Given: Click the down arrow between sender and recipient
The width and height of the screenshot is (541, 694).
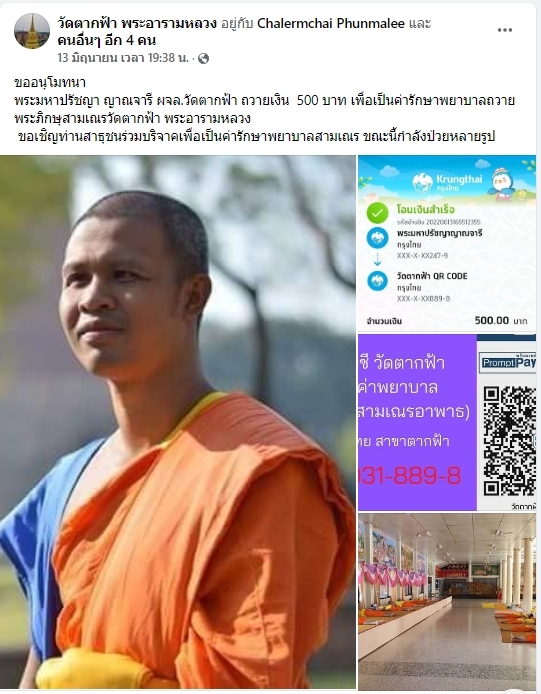Looking at the screenshot, I should 377,259.
